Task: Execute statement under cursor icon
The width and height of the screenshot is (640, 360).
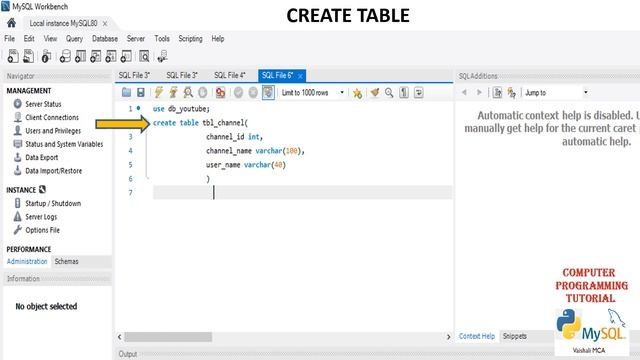Action: tap(173, 93)
